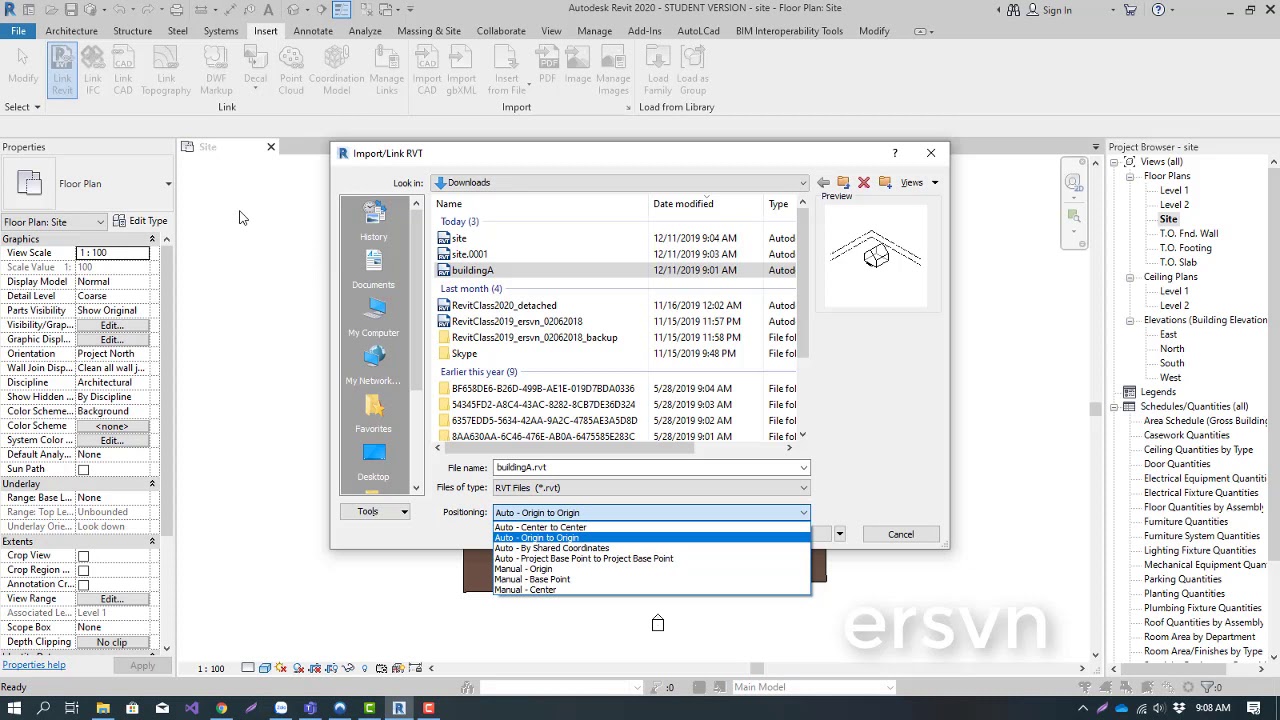Image resolution: width=1280 pixels, height=720 pixels.
Task: Select Auto - By Shared Coordinates option
Action: point(651,548)
